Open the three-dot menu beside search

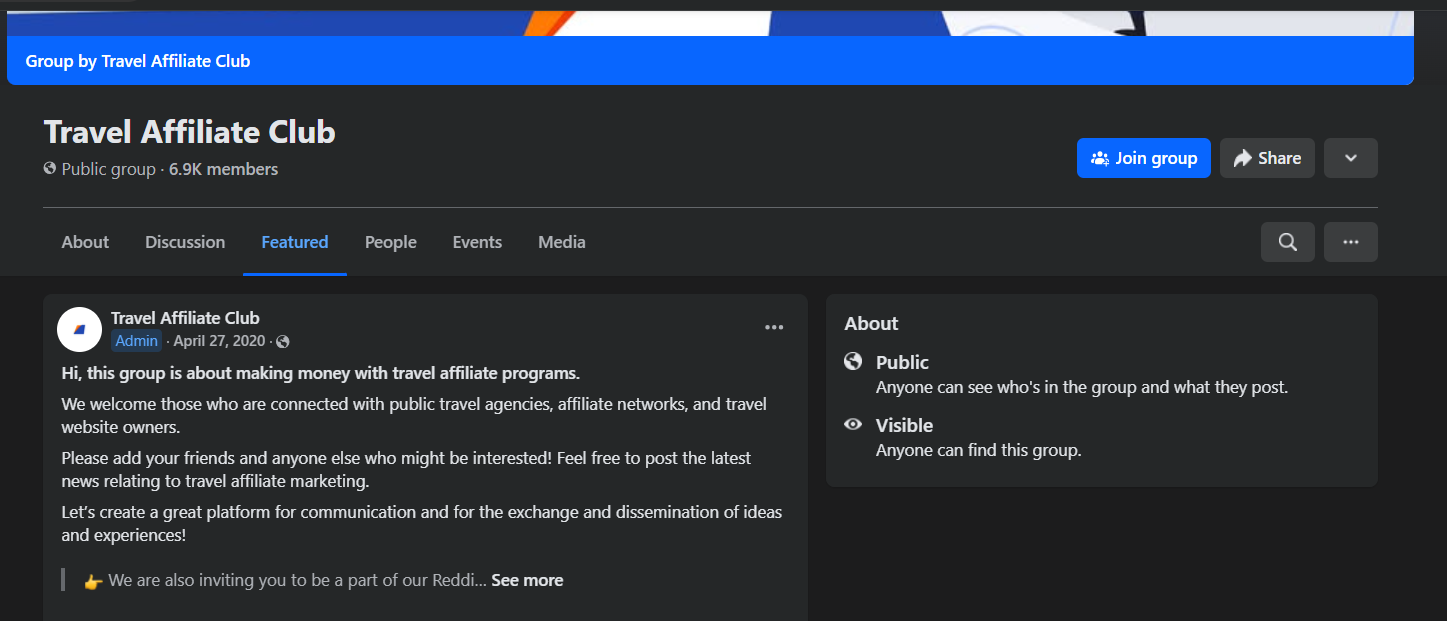(x=1350, y=242)
